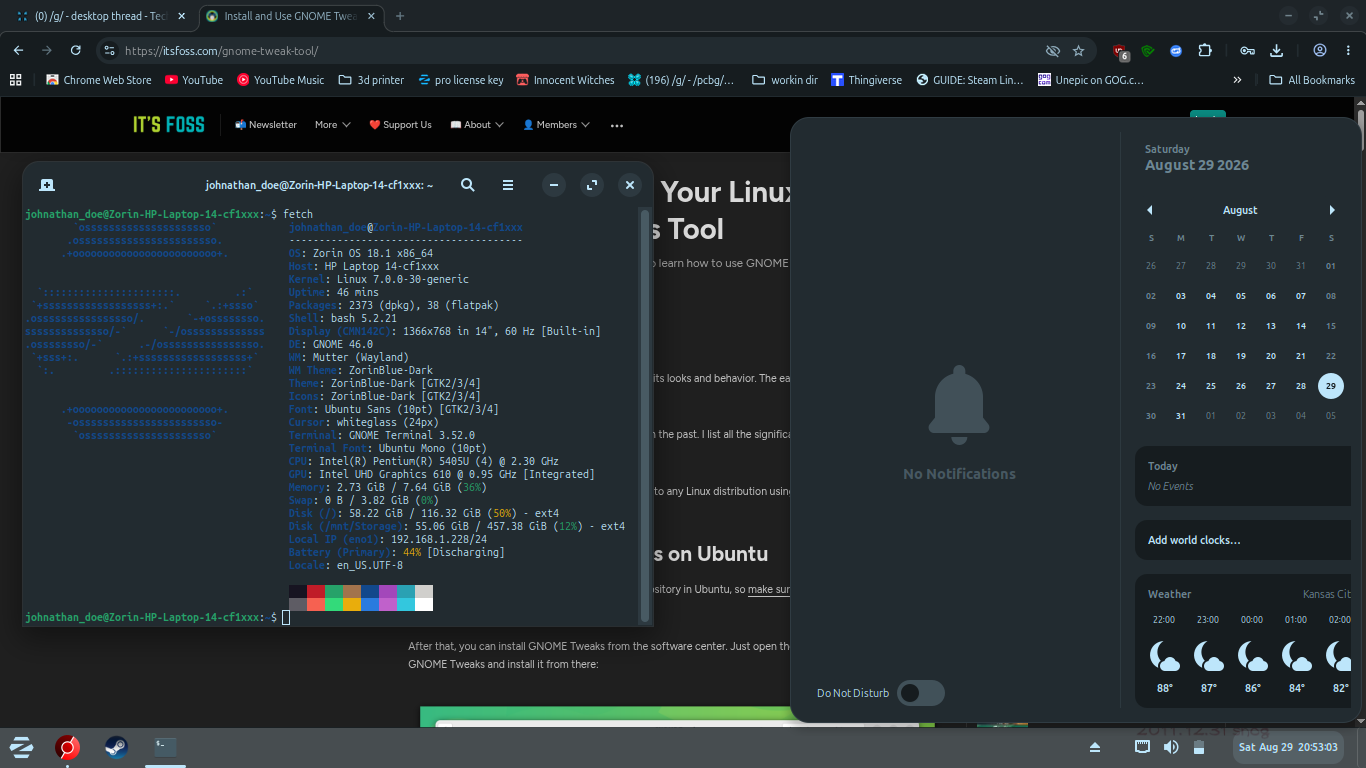The image size is (1366, 768).
Task: Go to next month in calendar
Action: click(1332, 210)
